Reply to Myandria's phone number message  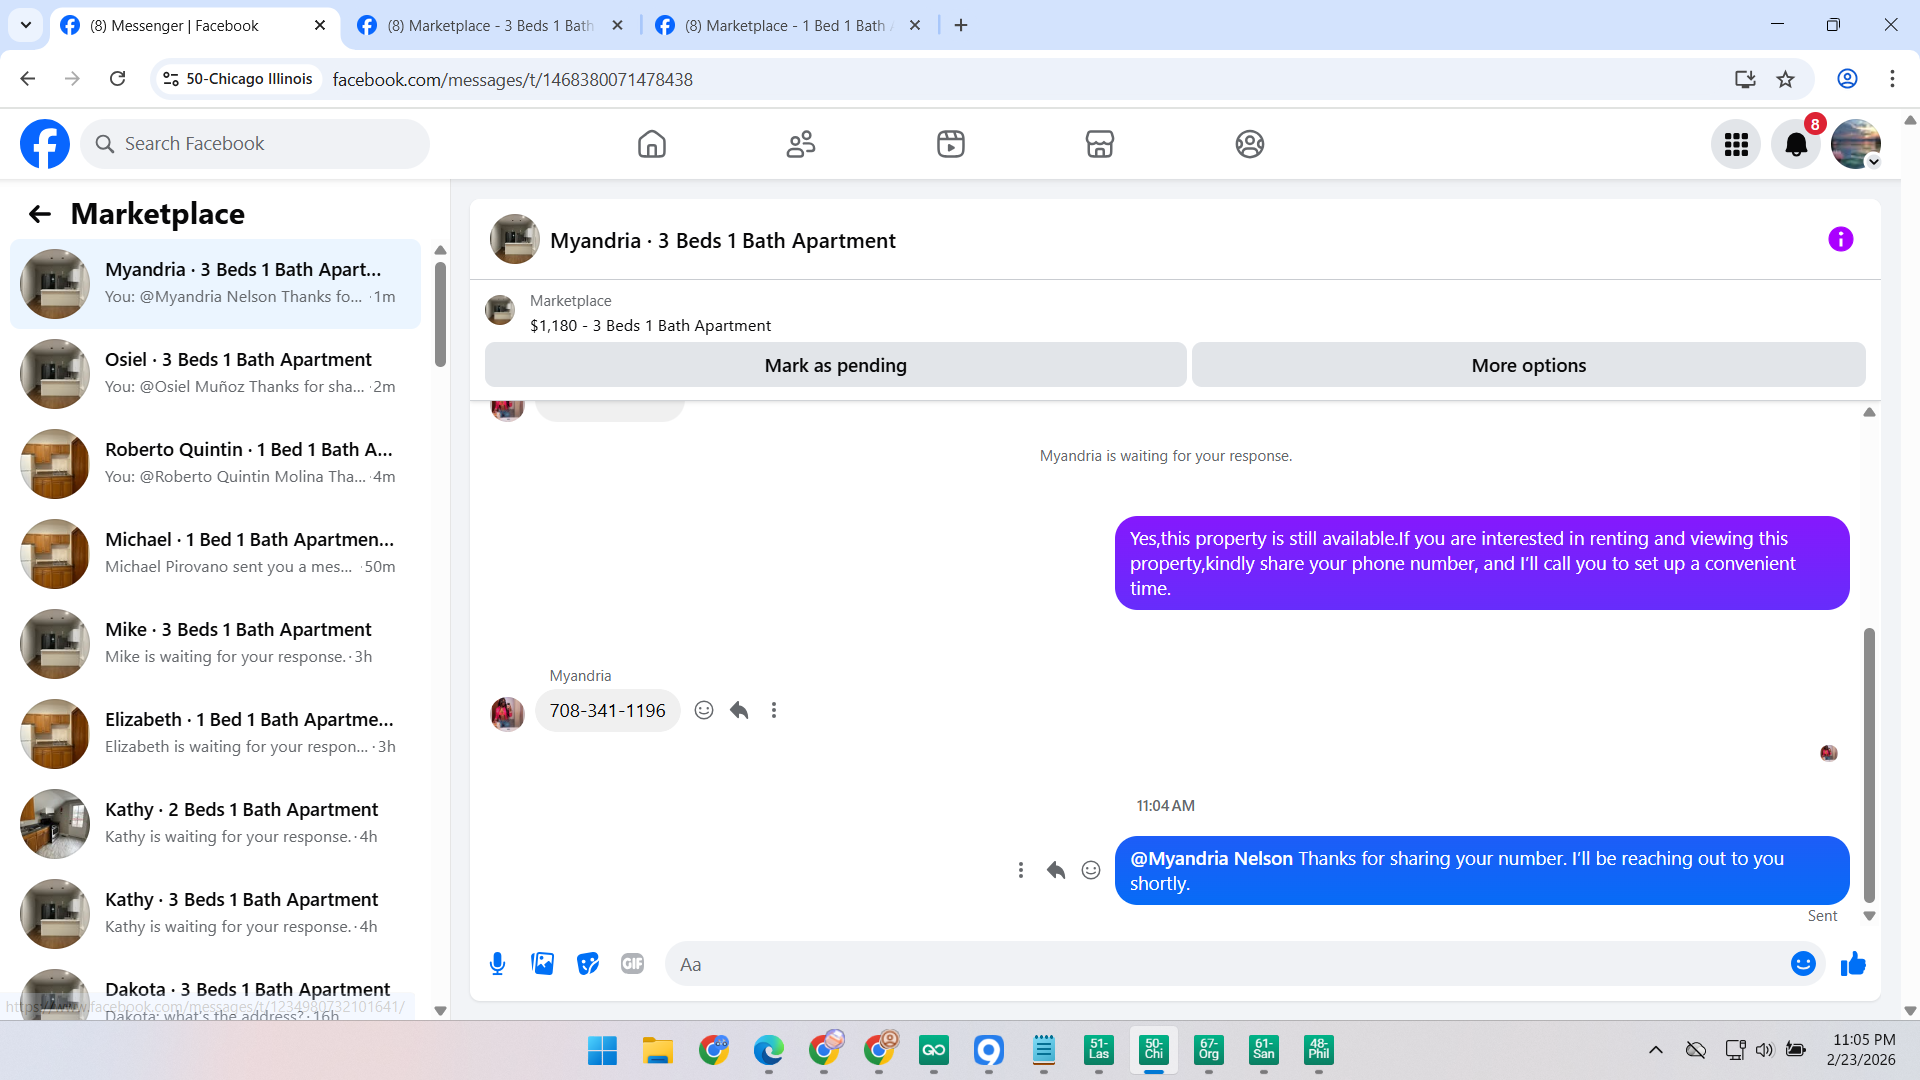tap(739, 711)
